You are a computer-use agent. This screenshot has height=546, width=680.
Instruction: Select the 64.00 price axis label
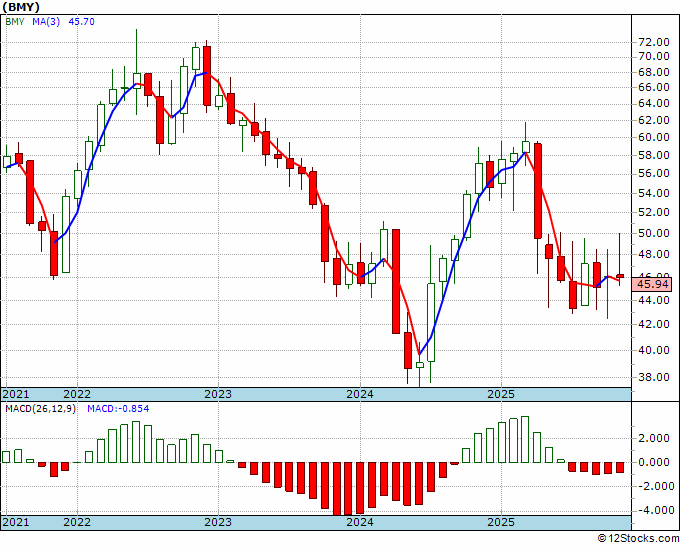(x=654, y=103)
